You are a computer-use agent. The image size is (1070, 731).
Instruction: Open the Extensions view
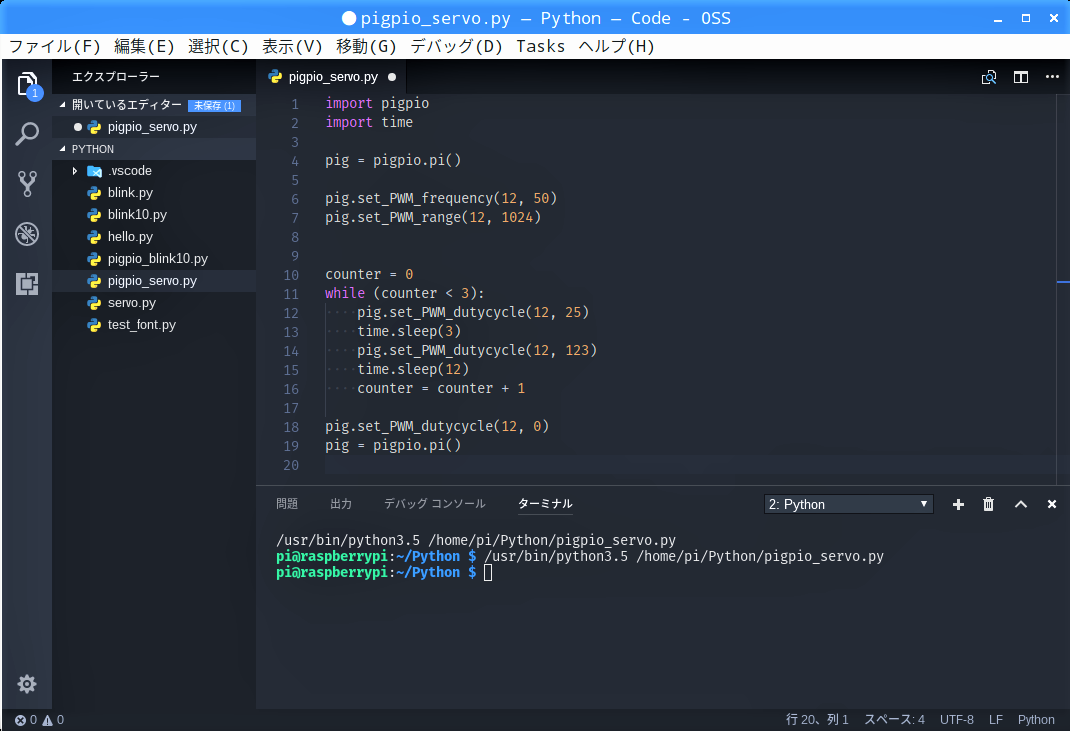click(27, 283)
